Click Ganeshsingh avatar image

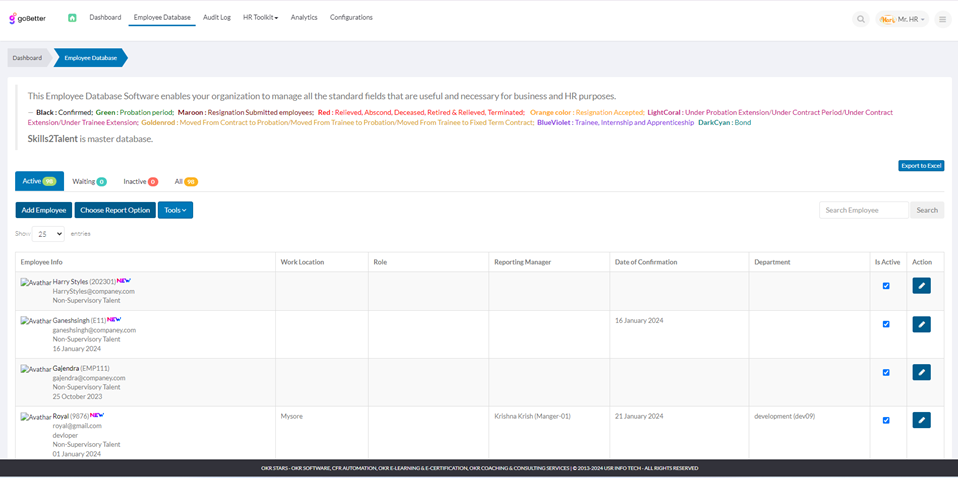(x=36, y=321)
